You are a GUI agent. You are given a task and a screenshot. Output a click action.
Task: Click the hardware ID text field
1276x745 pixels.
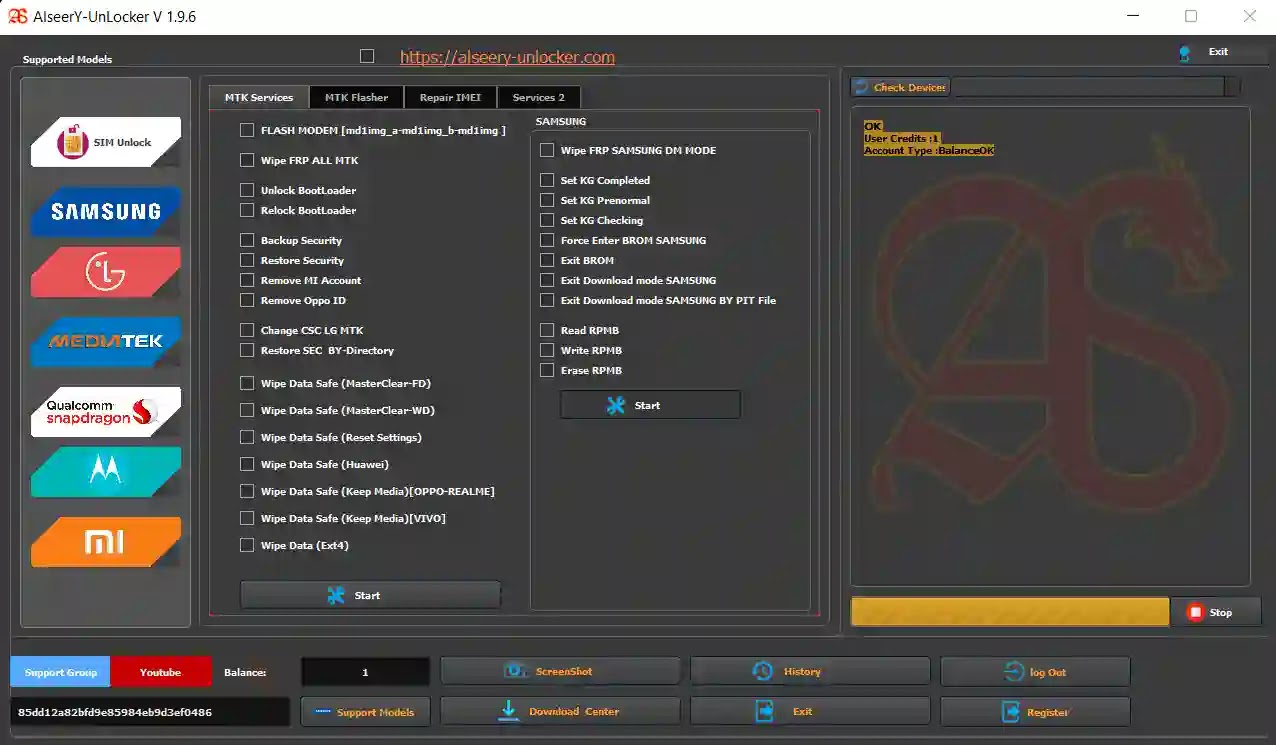coord(150,712)
